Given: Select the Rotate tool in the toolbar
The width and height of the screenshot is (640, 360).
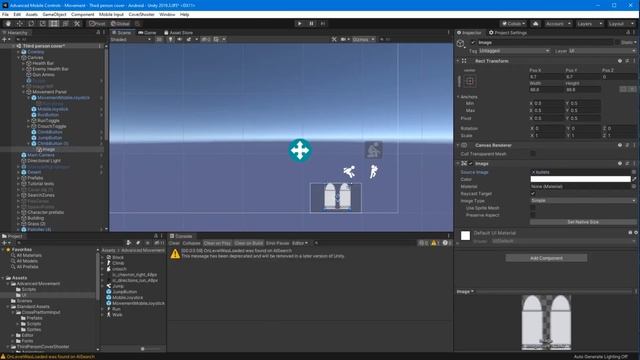Looking at the screenshot, I should point(31,24).
